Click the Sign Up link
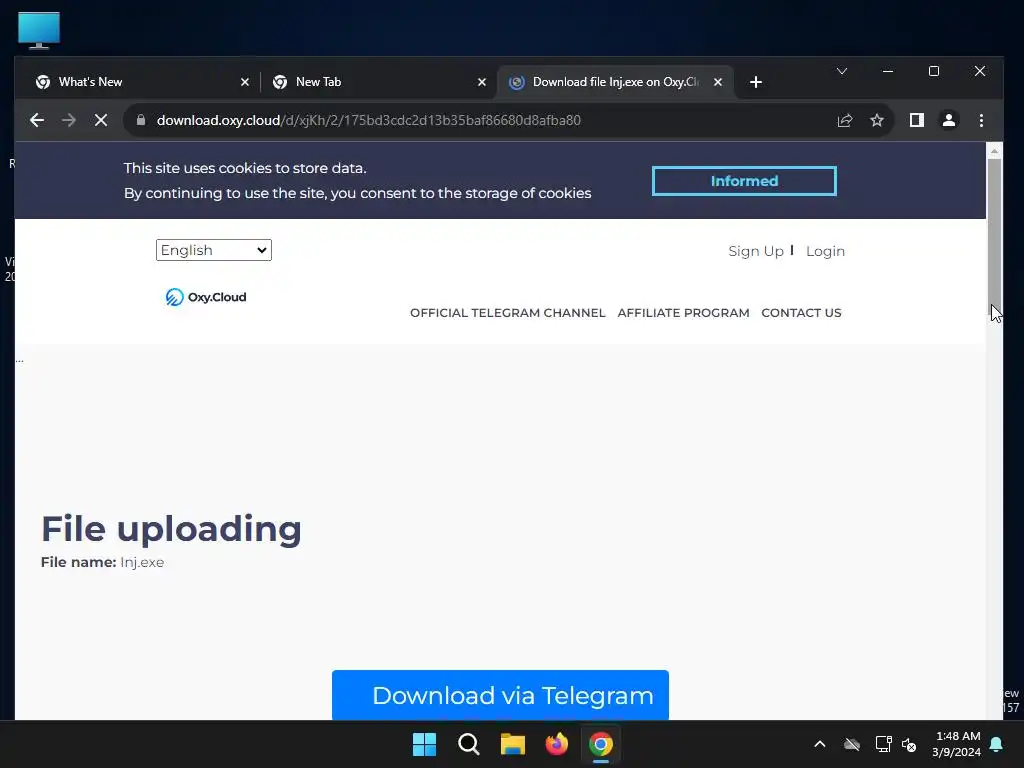This screenshot has height=768, width=1024. (x=756, y=251)
